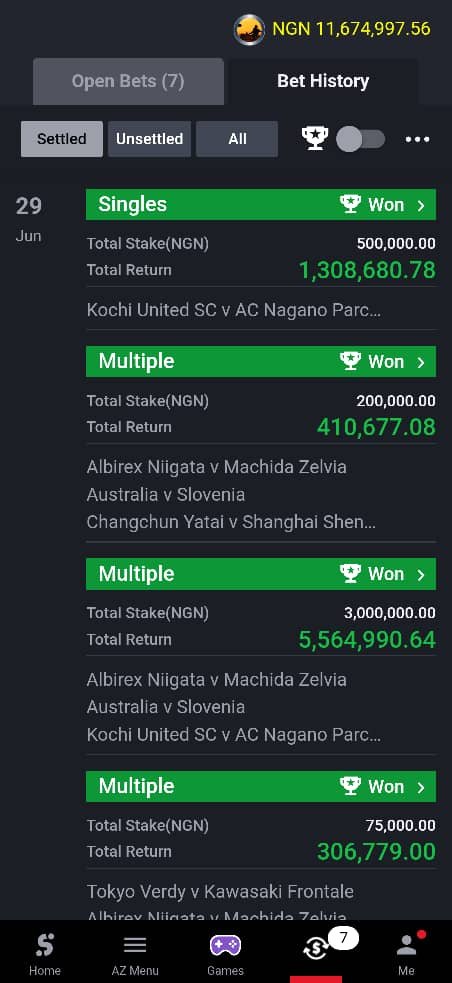Expand the 3,000,000.00 stake Multiple bet chevron
Image resolution: width=452 pixels, height=983 pixels.
[421, 574]
